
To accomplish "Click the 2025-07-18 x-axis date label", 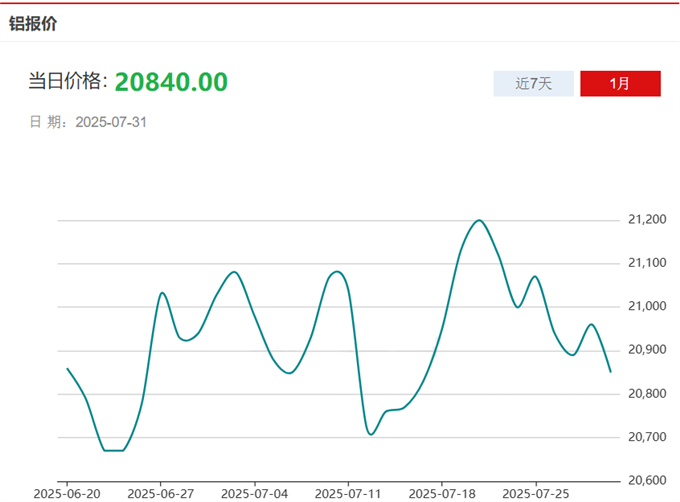I will (442, 494).
